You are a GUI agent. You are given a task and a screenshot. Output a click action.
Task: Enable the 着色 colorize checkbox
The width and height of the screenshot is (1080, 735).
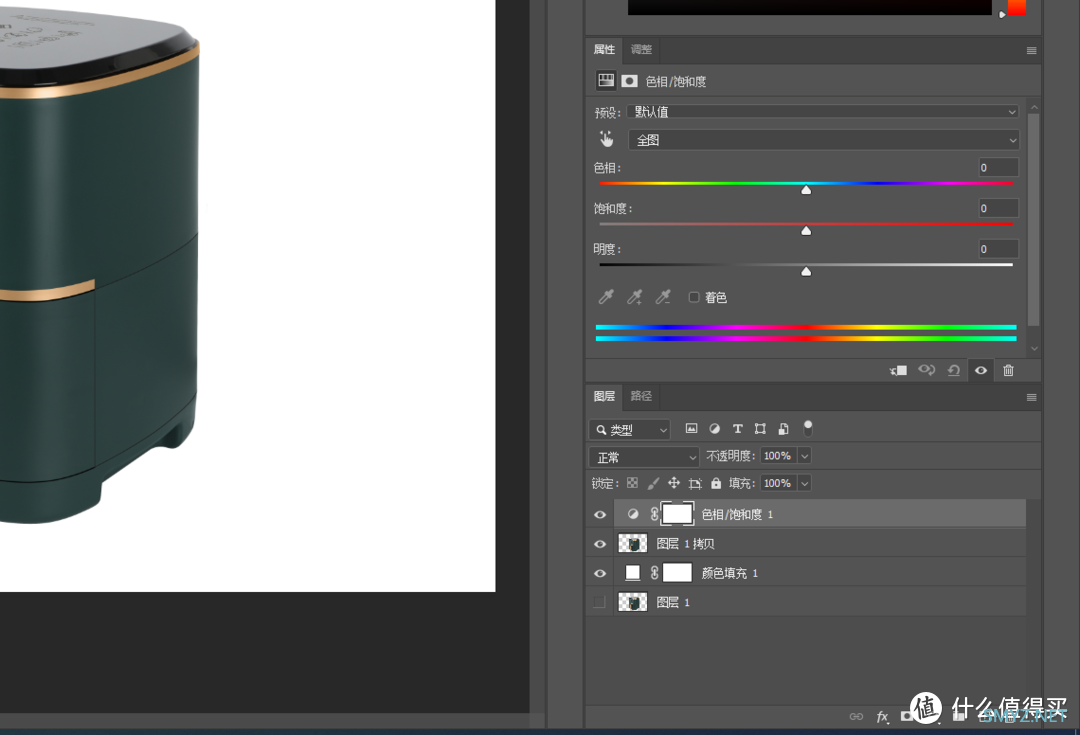694,297
